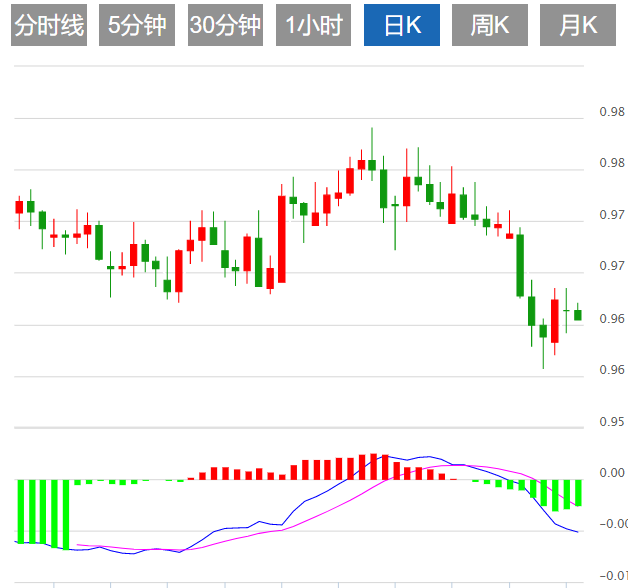Click the tallest red MACD histogram bar
628x588 pixels.
[374, 467]
